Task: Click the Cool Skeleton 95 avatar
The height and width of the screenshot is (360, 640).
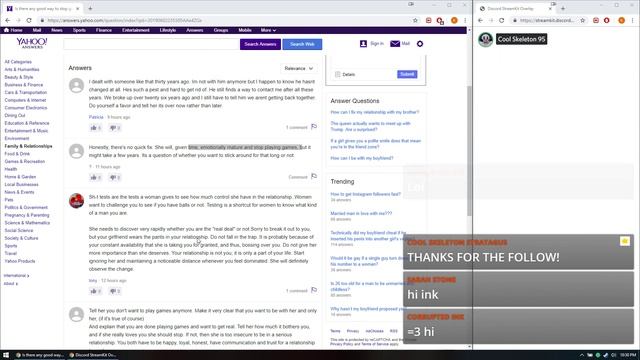Action: [485, 39]
